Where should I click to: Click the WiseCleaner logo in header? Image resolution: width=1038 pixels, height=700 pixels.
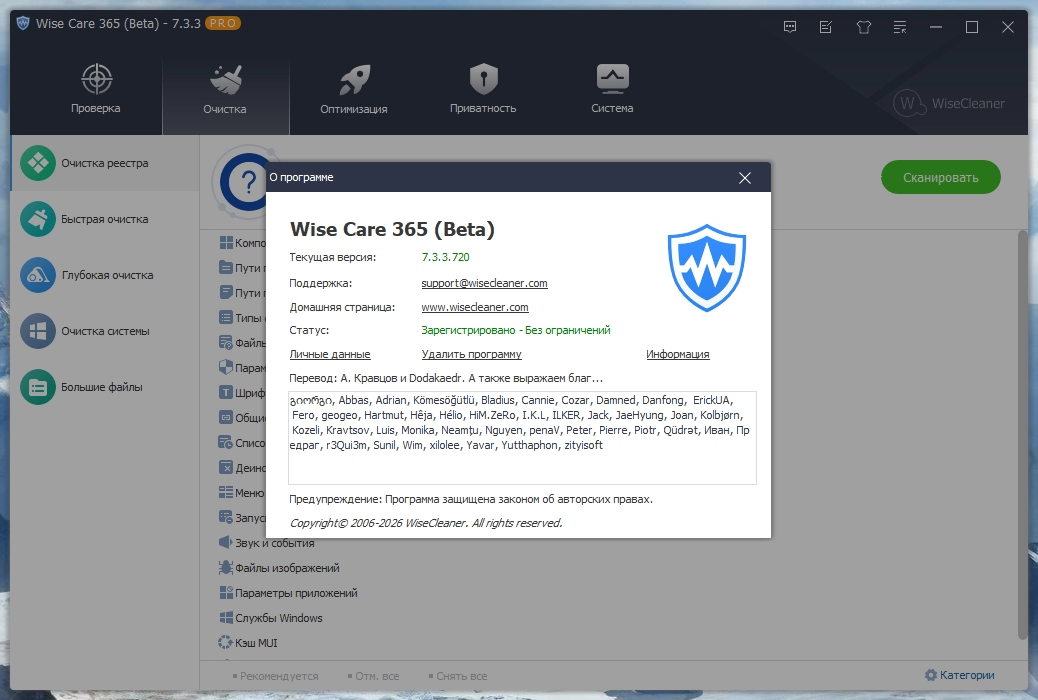pyautogui.click(x=948, y=103)
